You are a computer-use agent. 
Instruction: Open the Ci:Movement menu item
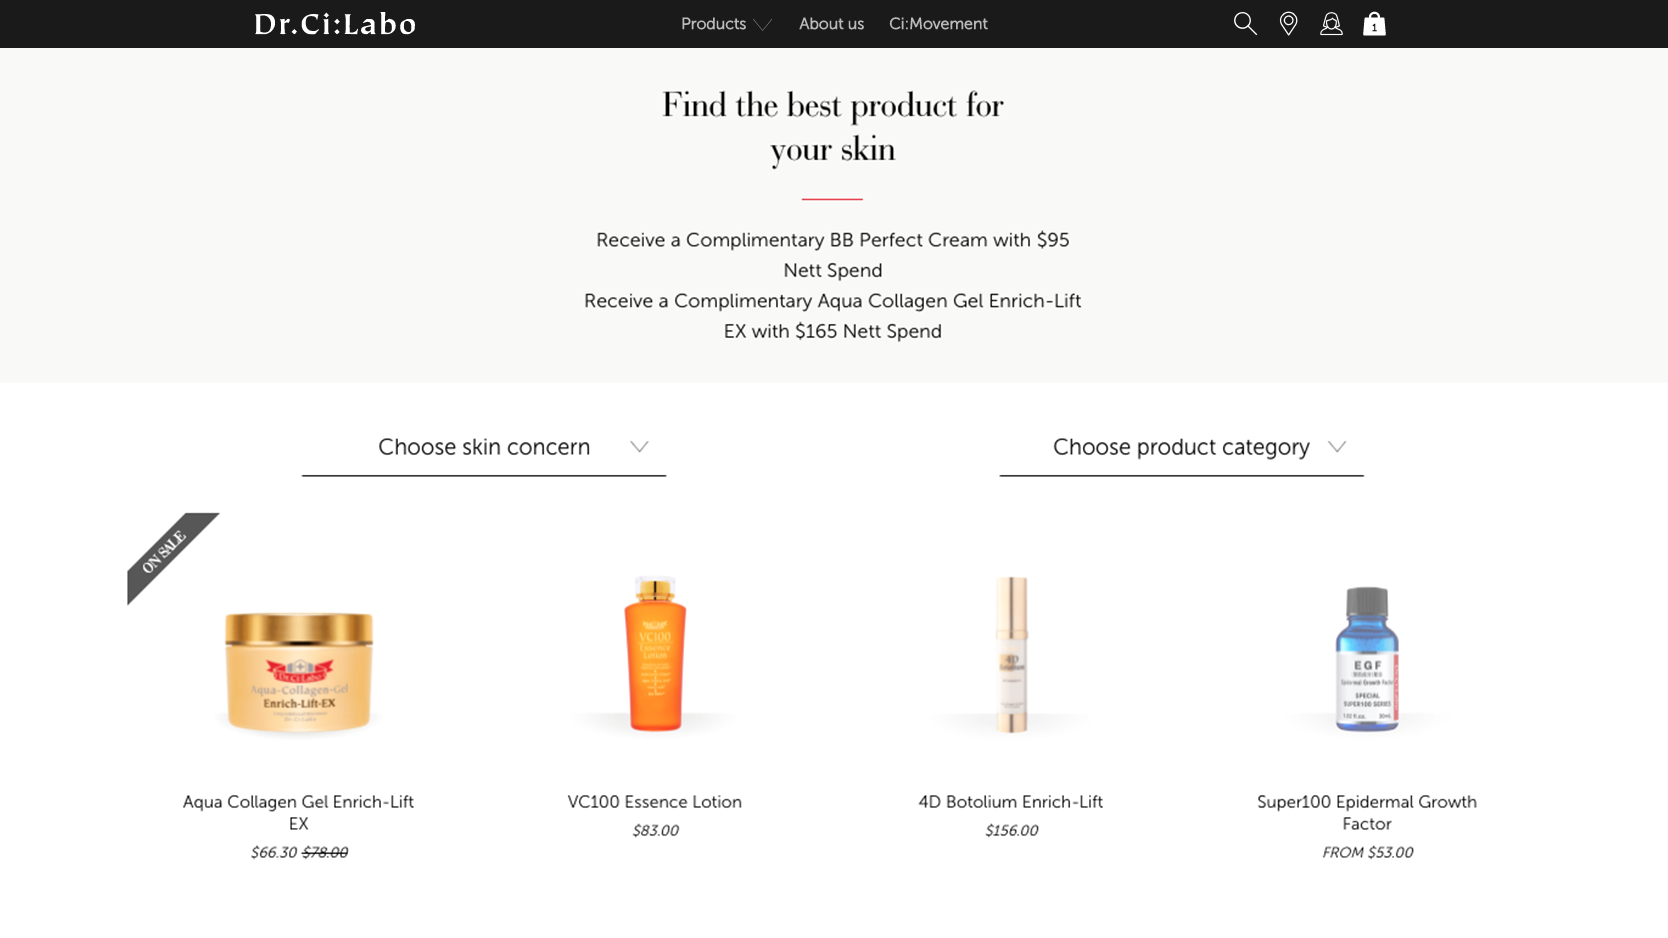pyautogui.click(x=938, y=24)
